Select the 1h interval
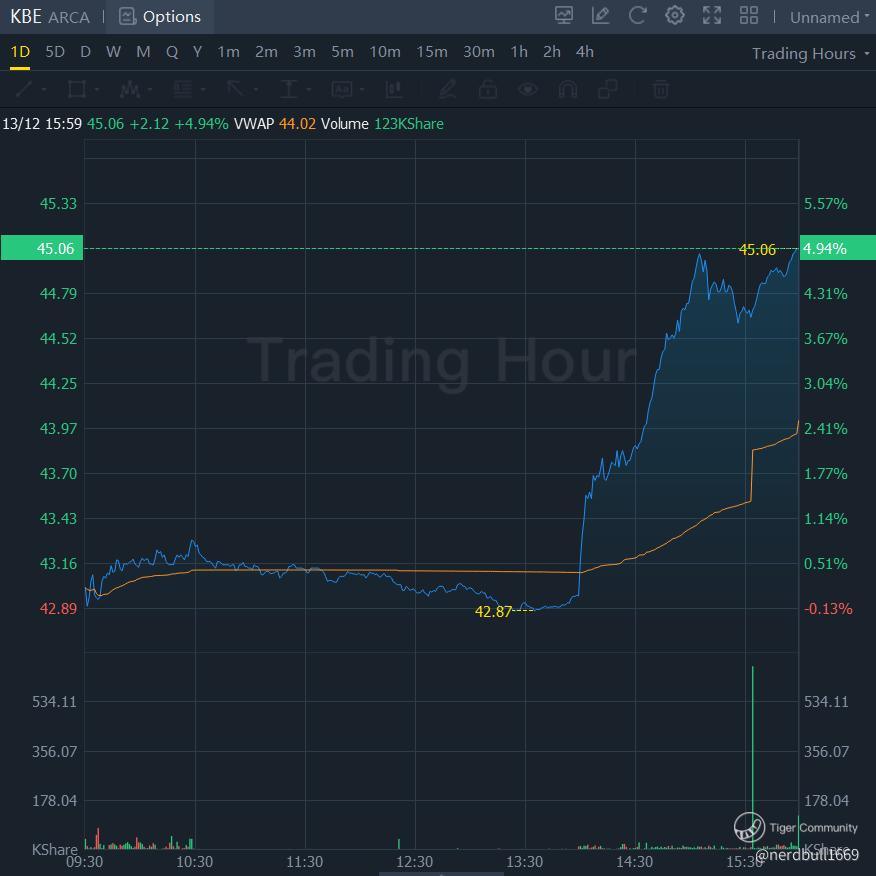Screen dimensions: 876x876 coord(519,52)
